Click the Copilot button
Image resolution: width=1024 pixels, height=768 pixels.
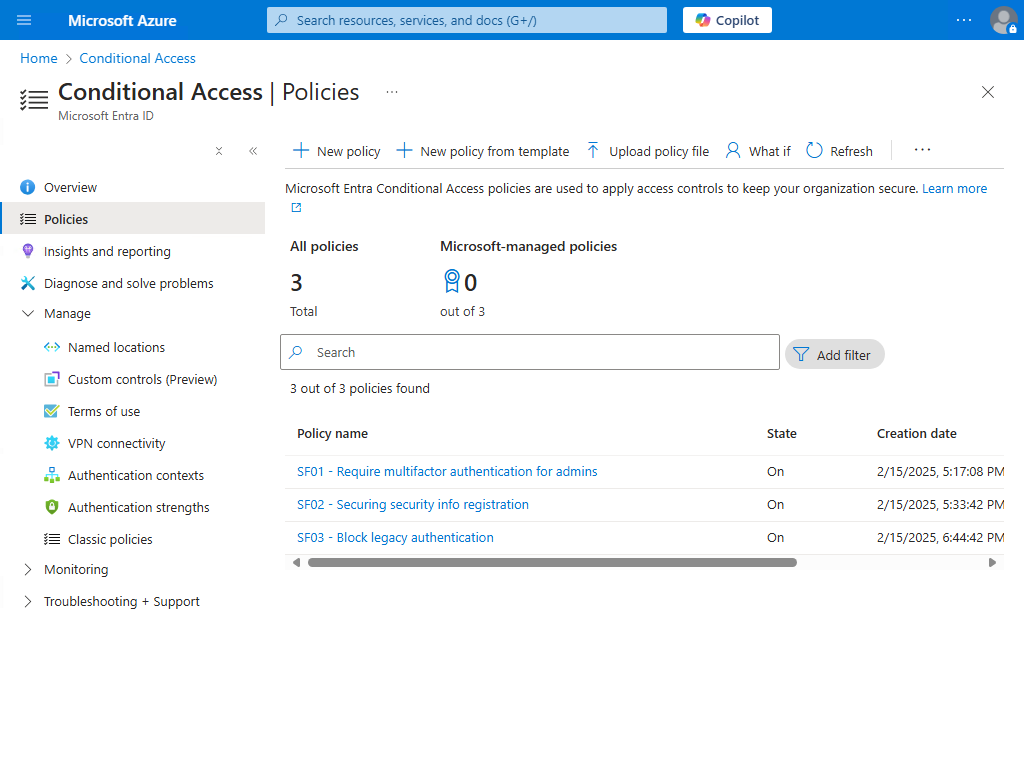click(727, 20)
